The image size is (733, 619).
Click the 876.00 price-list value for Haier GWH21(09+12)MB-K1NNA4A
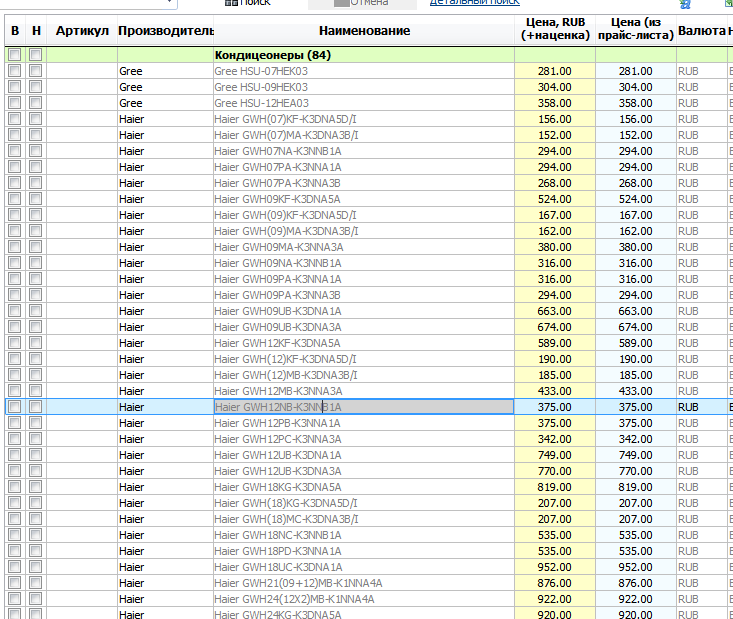click(x=636, y=583)
